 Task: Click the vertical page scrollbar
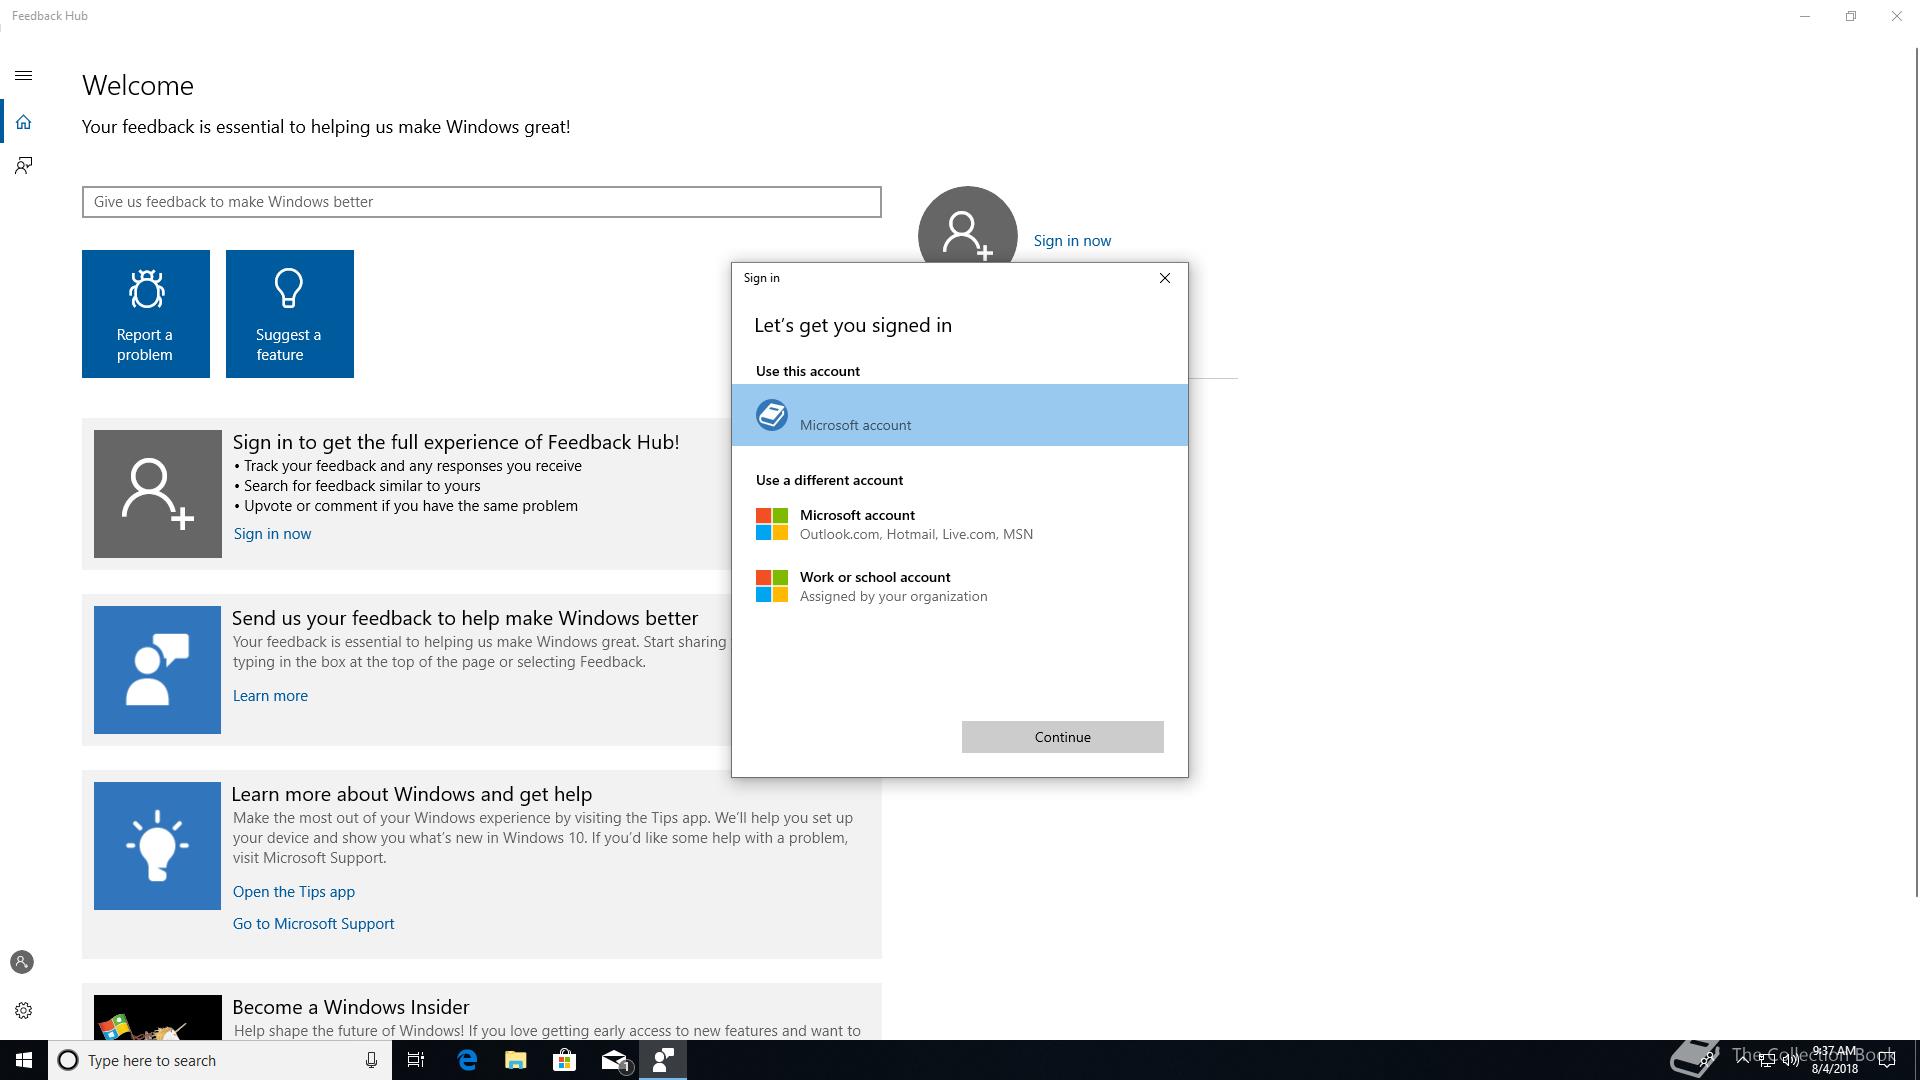click(1916, 470)
